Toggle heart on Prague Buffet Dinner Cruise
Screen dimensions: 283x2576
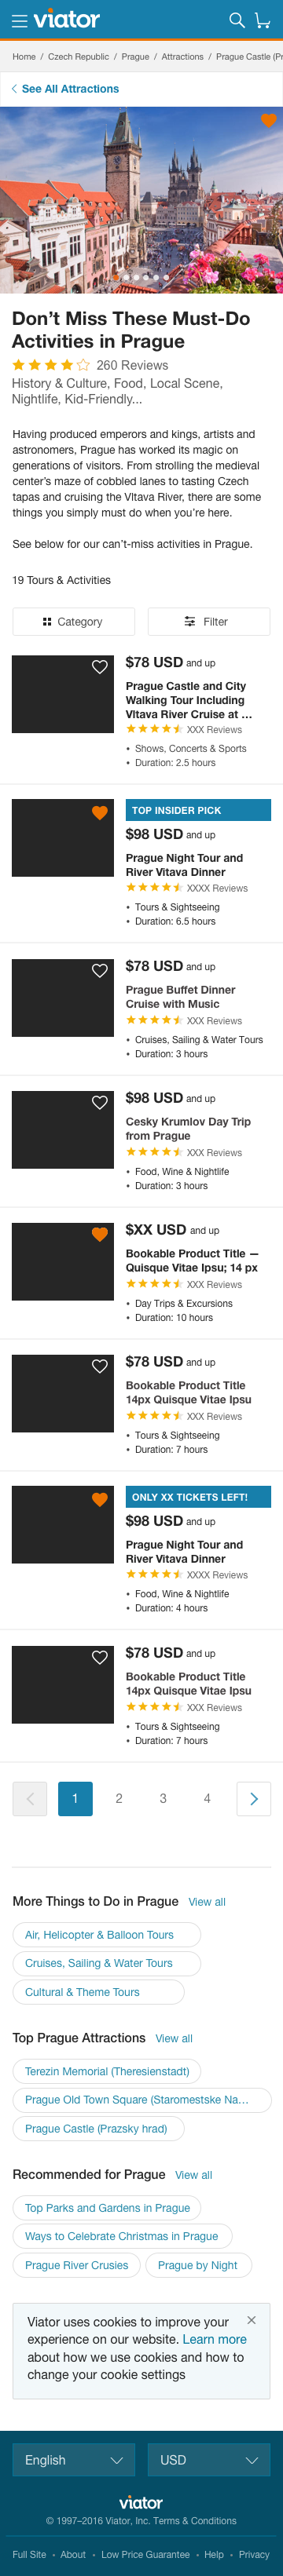tap(100, 971)
